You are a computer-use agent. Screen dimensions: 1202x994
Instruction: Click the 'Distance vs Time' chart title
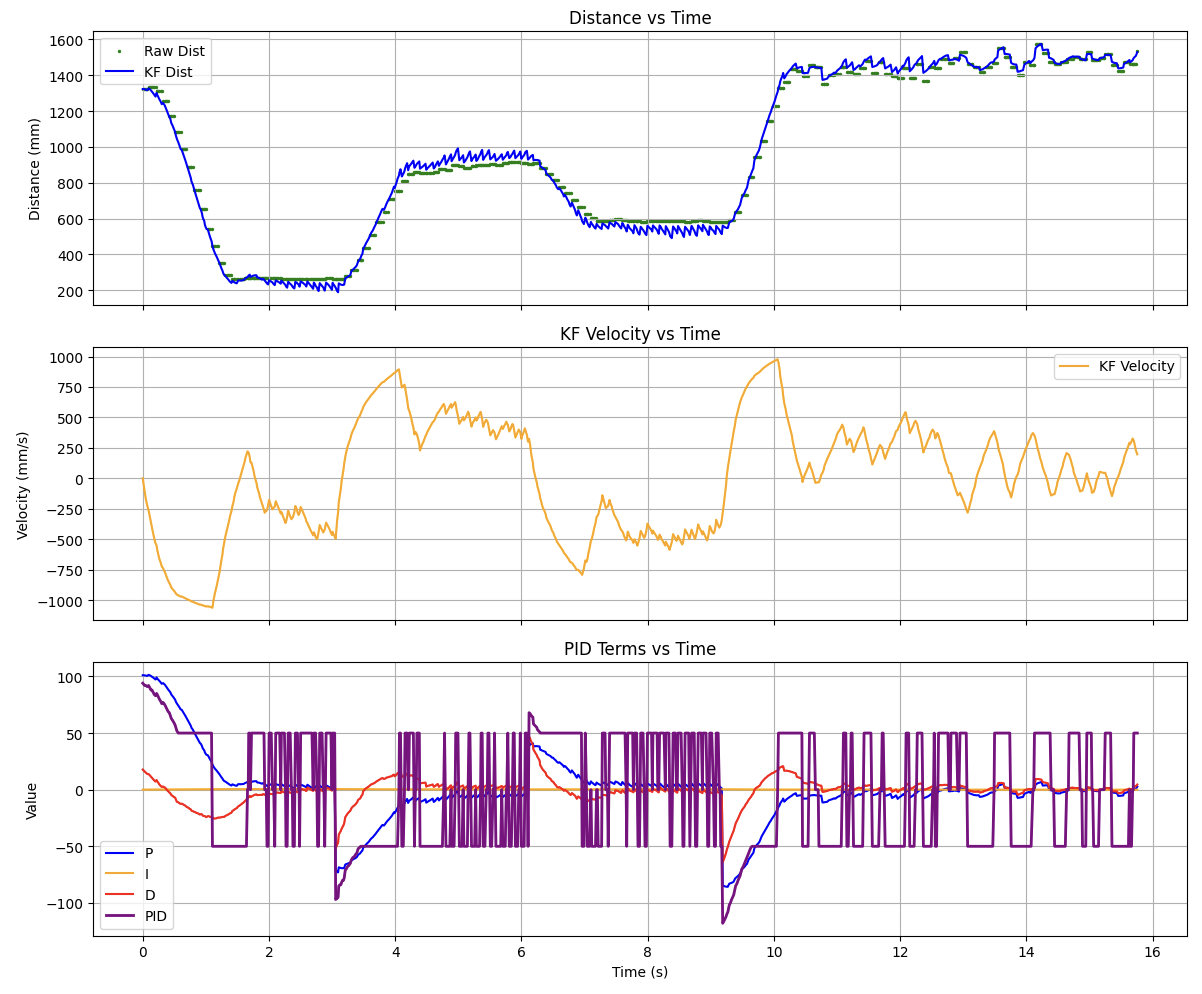click(640, 18)
